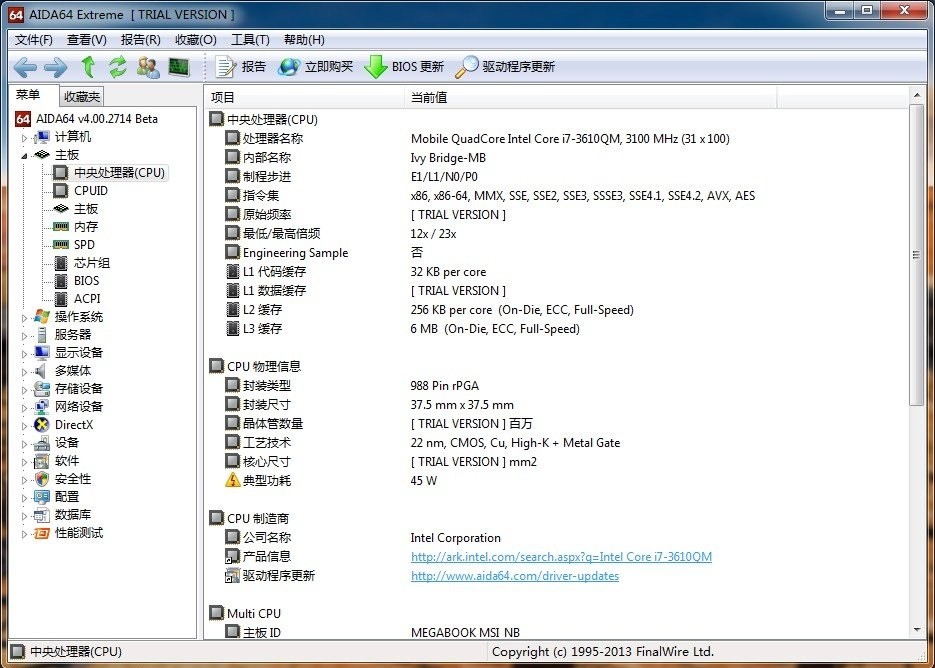Open the aida64.com driver-updates link
Viewport: 935px width, 668px height.
[x=514, y=576]
